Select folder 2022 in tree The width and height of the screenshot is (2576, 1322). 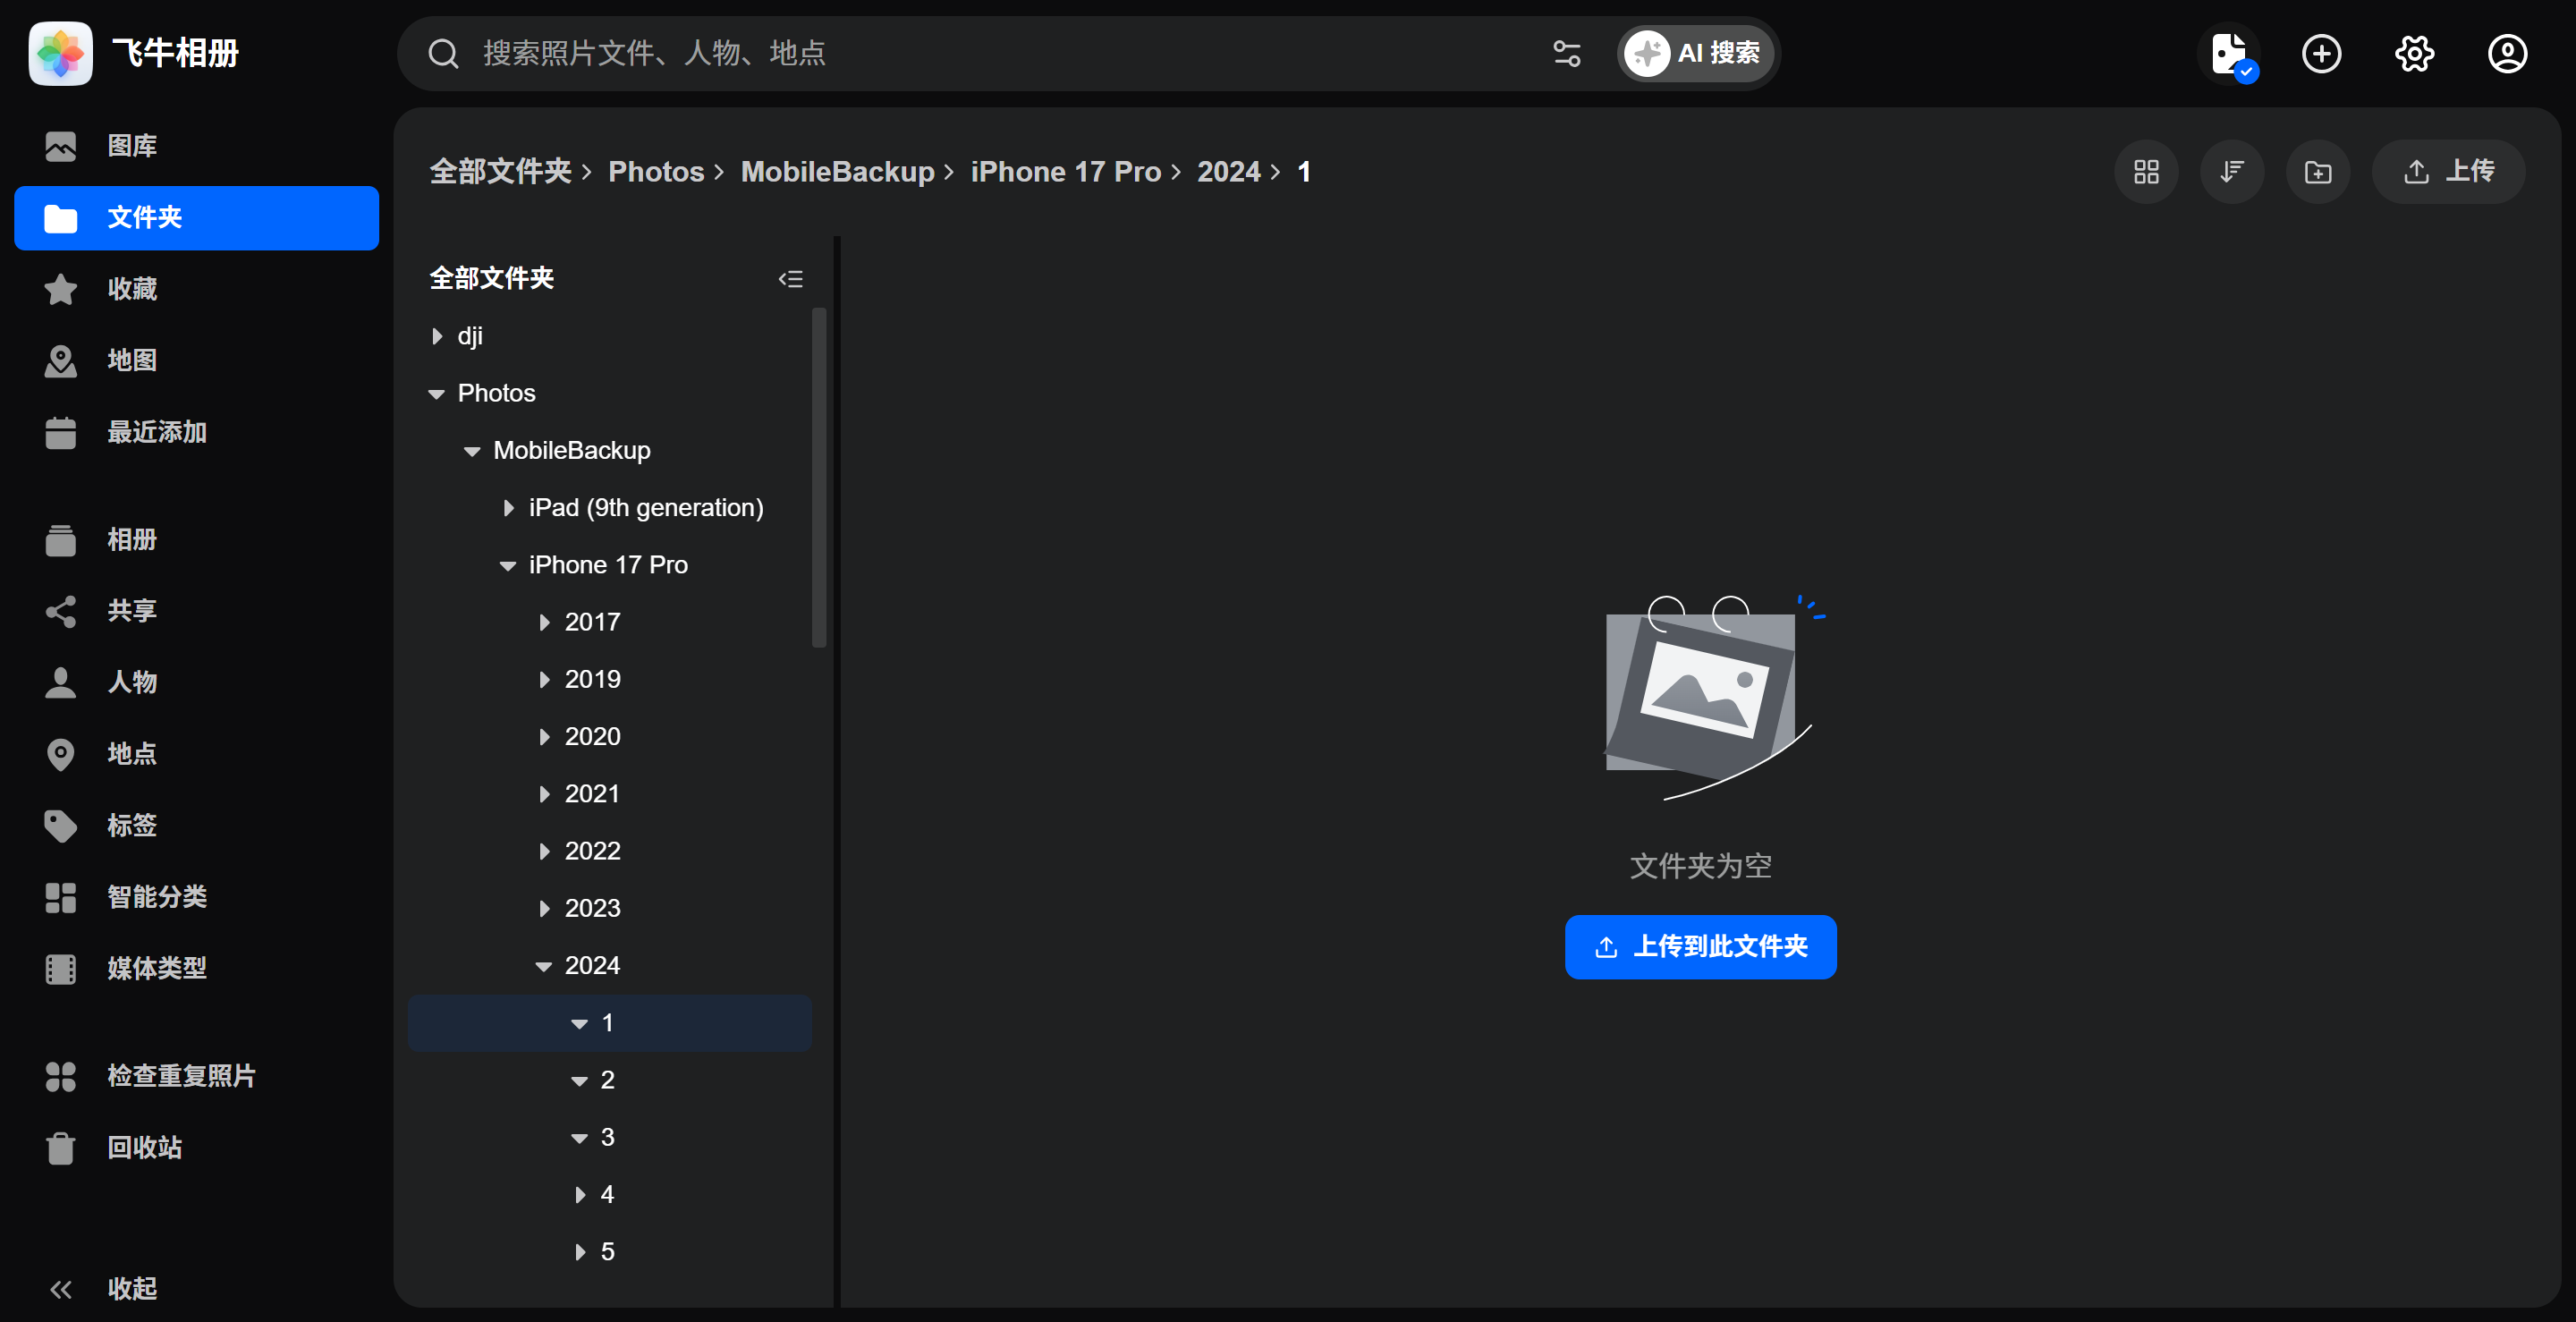pos(592,851)
